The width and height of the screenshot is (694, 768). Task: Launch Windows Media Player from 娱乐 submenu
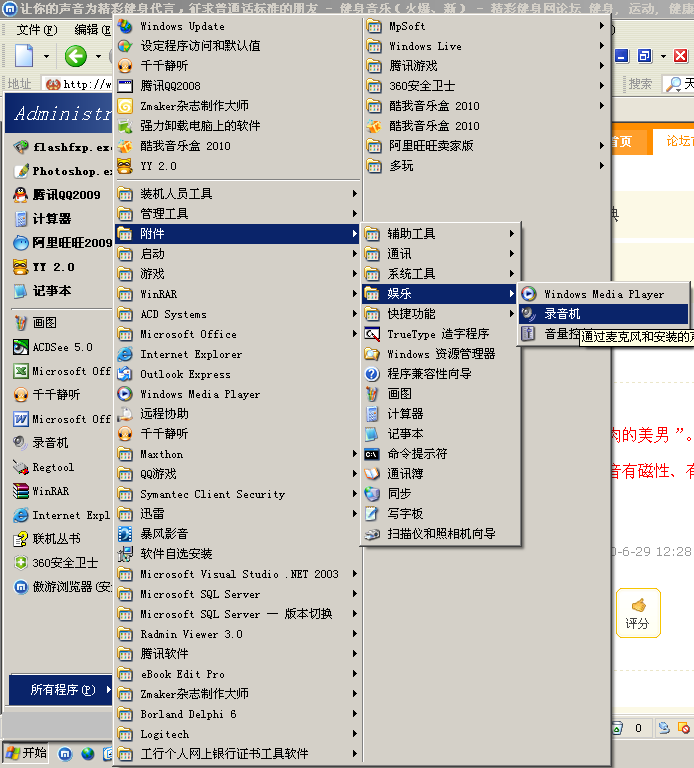[603, 294]
